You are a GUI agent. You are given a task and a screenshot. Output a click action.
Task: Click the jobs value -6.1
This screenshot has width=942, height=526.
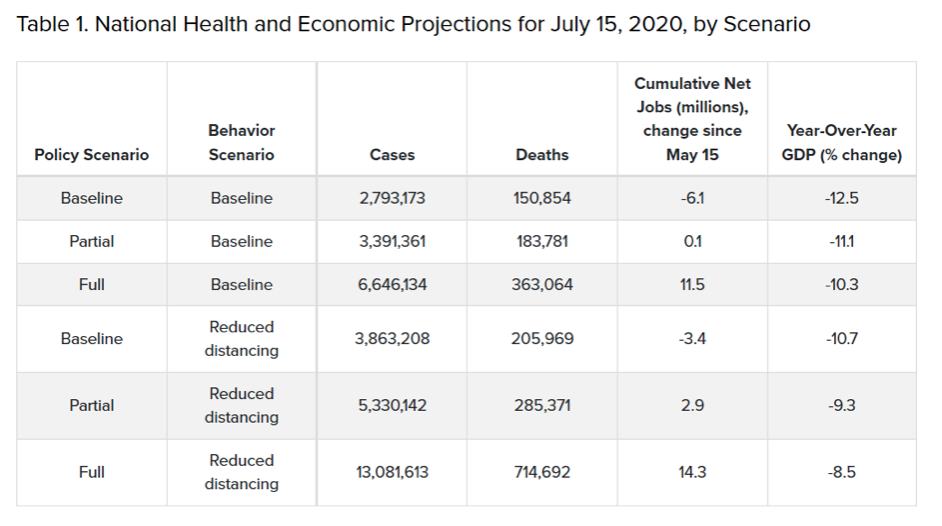point(692,198)
